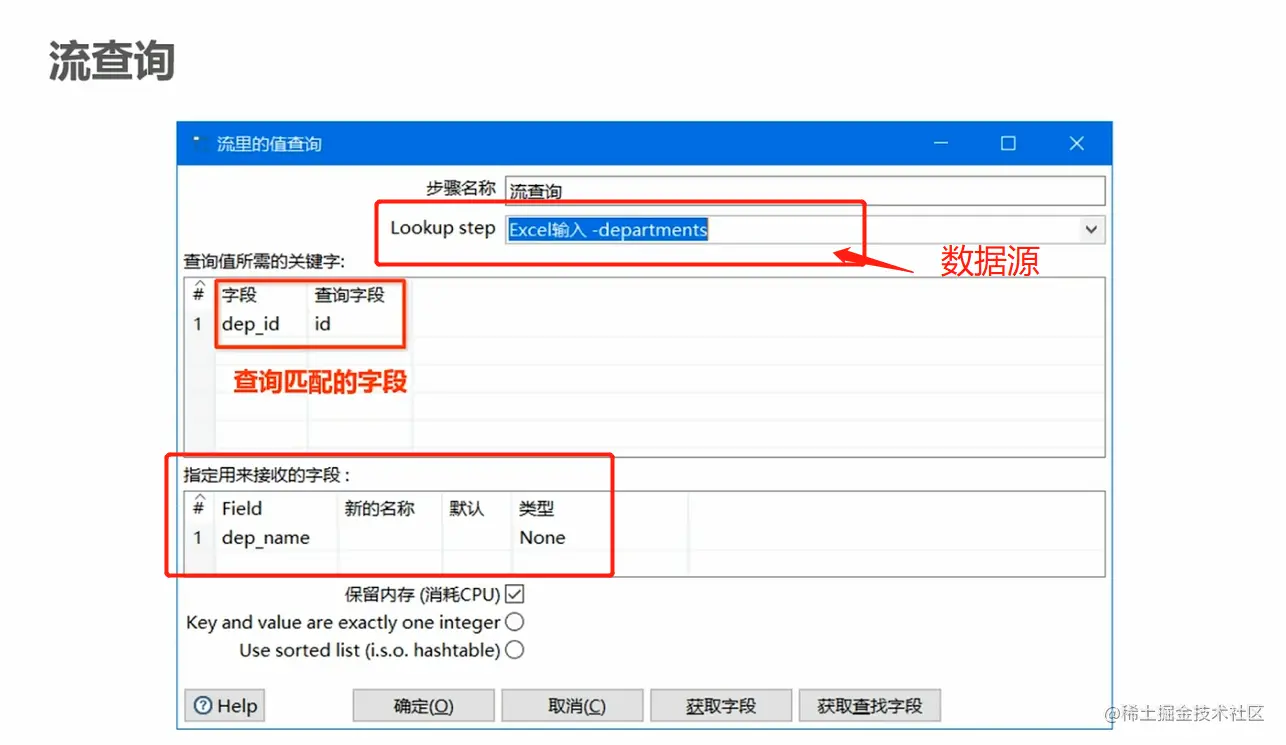Close the 流里的值查询 dialog
Image resolution: width=1286 pixels, height=745 pixels.
tap(1077, 143)
